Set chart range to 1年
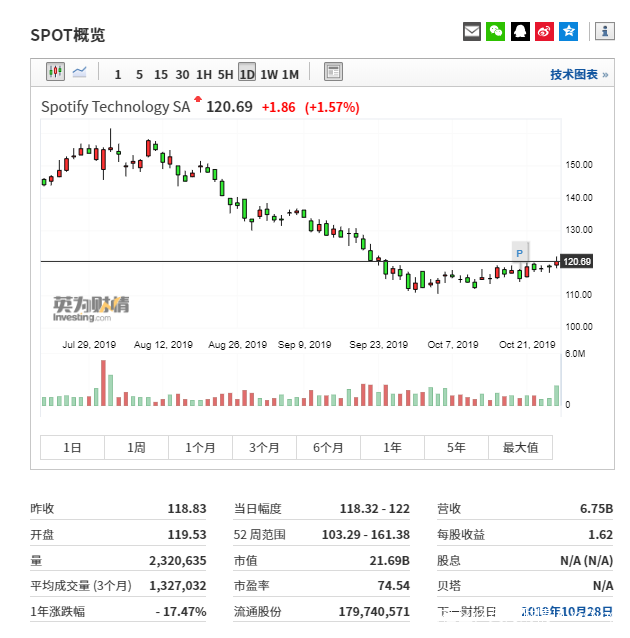Image resolution: width=630 pixels, height=638 pixels. pos(392,448)
